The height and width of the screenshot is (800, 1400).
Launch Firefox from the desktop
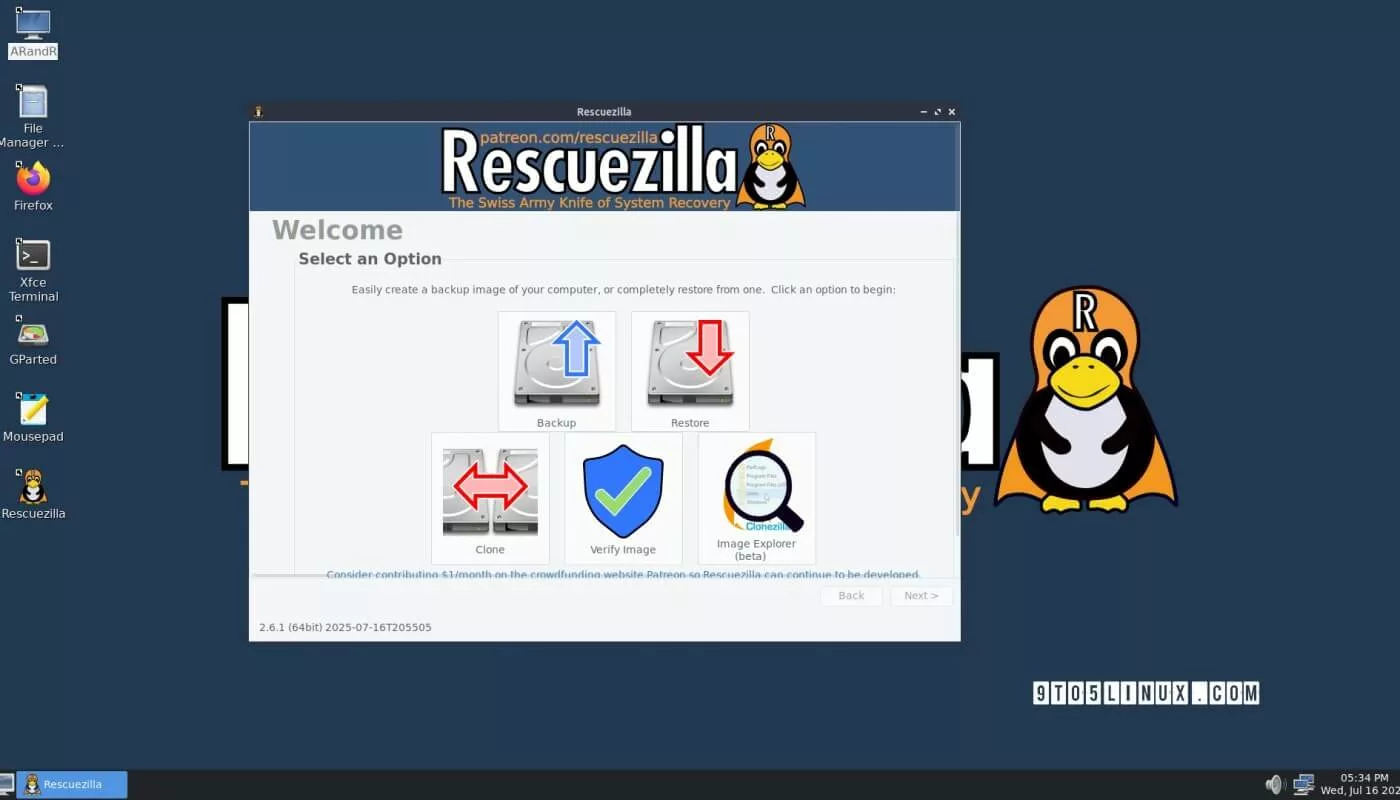33,187
